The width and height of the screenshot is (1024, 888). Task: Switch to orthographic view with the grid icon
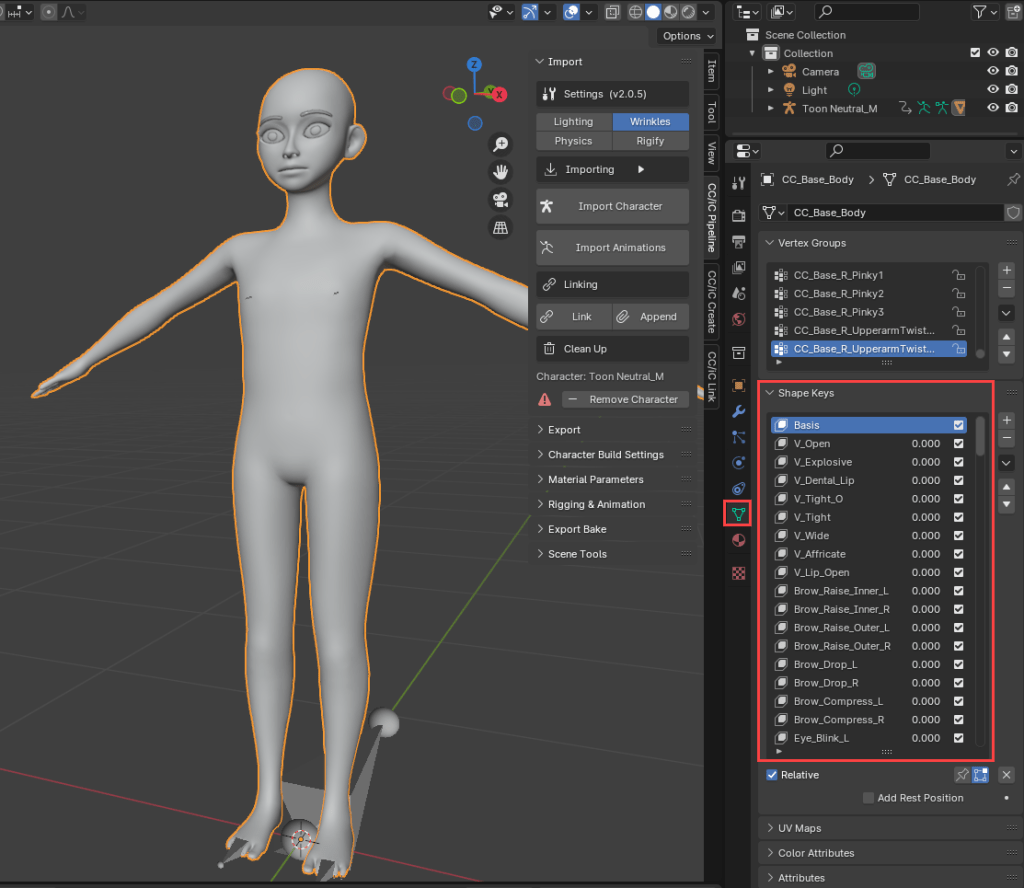[501, 228]
